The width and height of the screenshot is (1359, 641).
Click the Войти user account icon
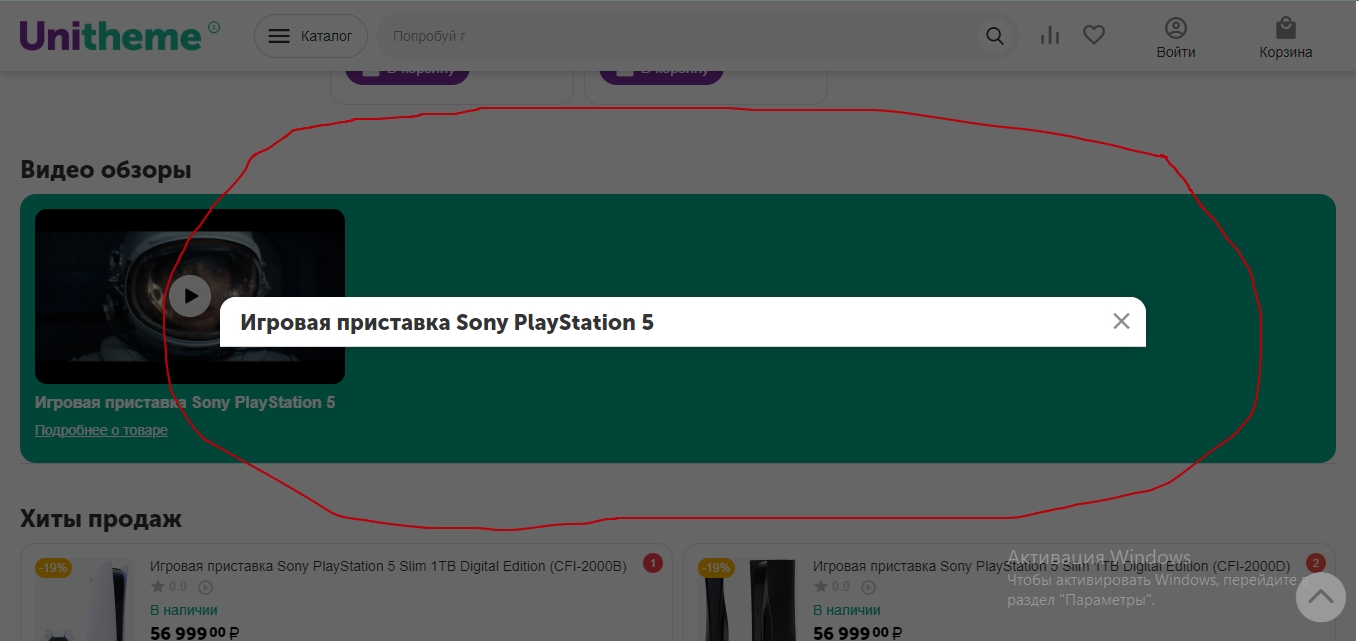coord(1176,28)
